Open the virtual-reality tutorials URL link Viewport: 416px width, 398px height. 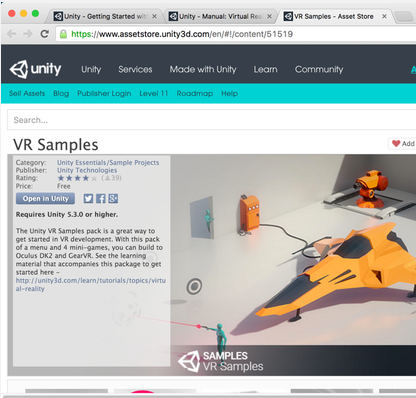(x=91, y=284)
